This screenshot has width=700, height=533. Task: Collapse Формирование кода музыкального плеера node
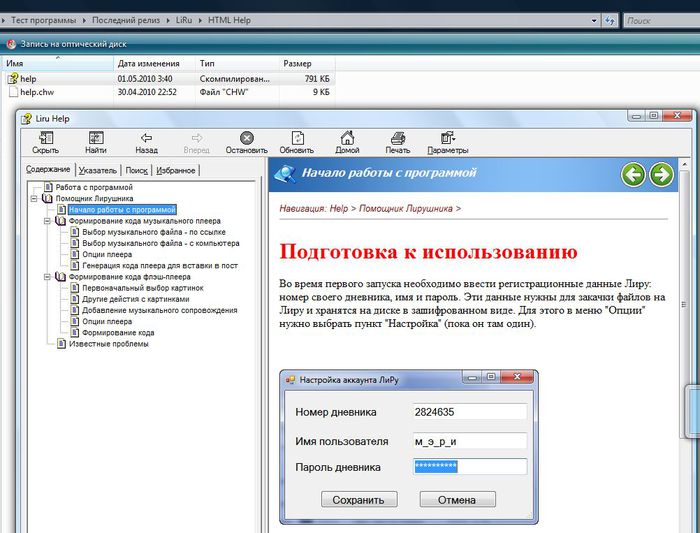click(47, 221)
